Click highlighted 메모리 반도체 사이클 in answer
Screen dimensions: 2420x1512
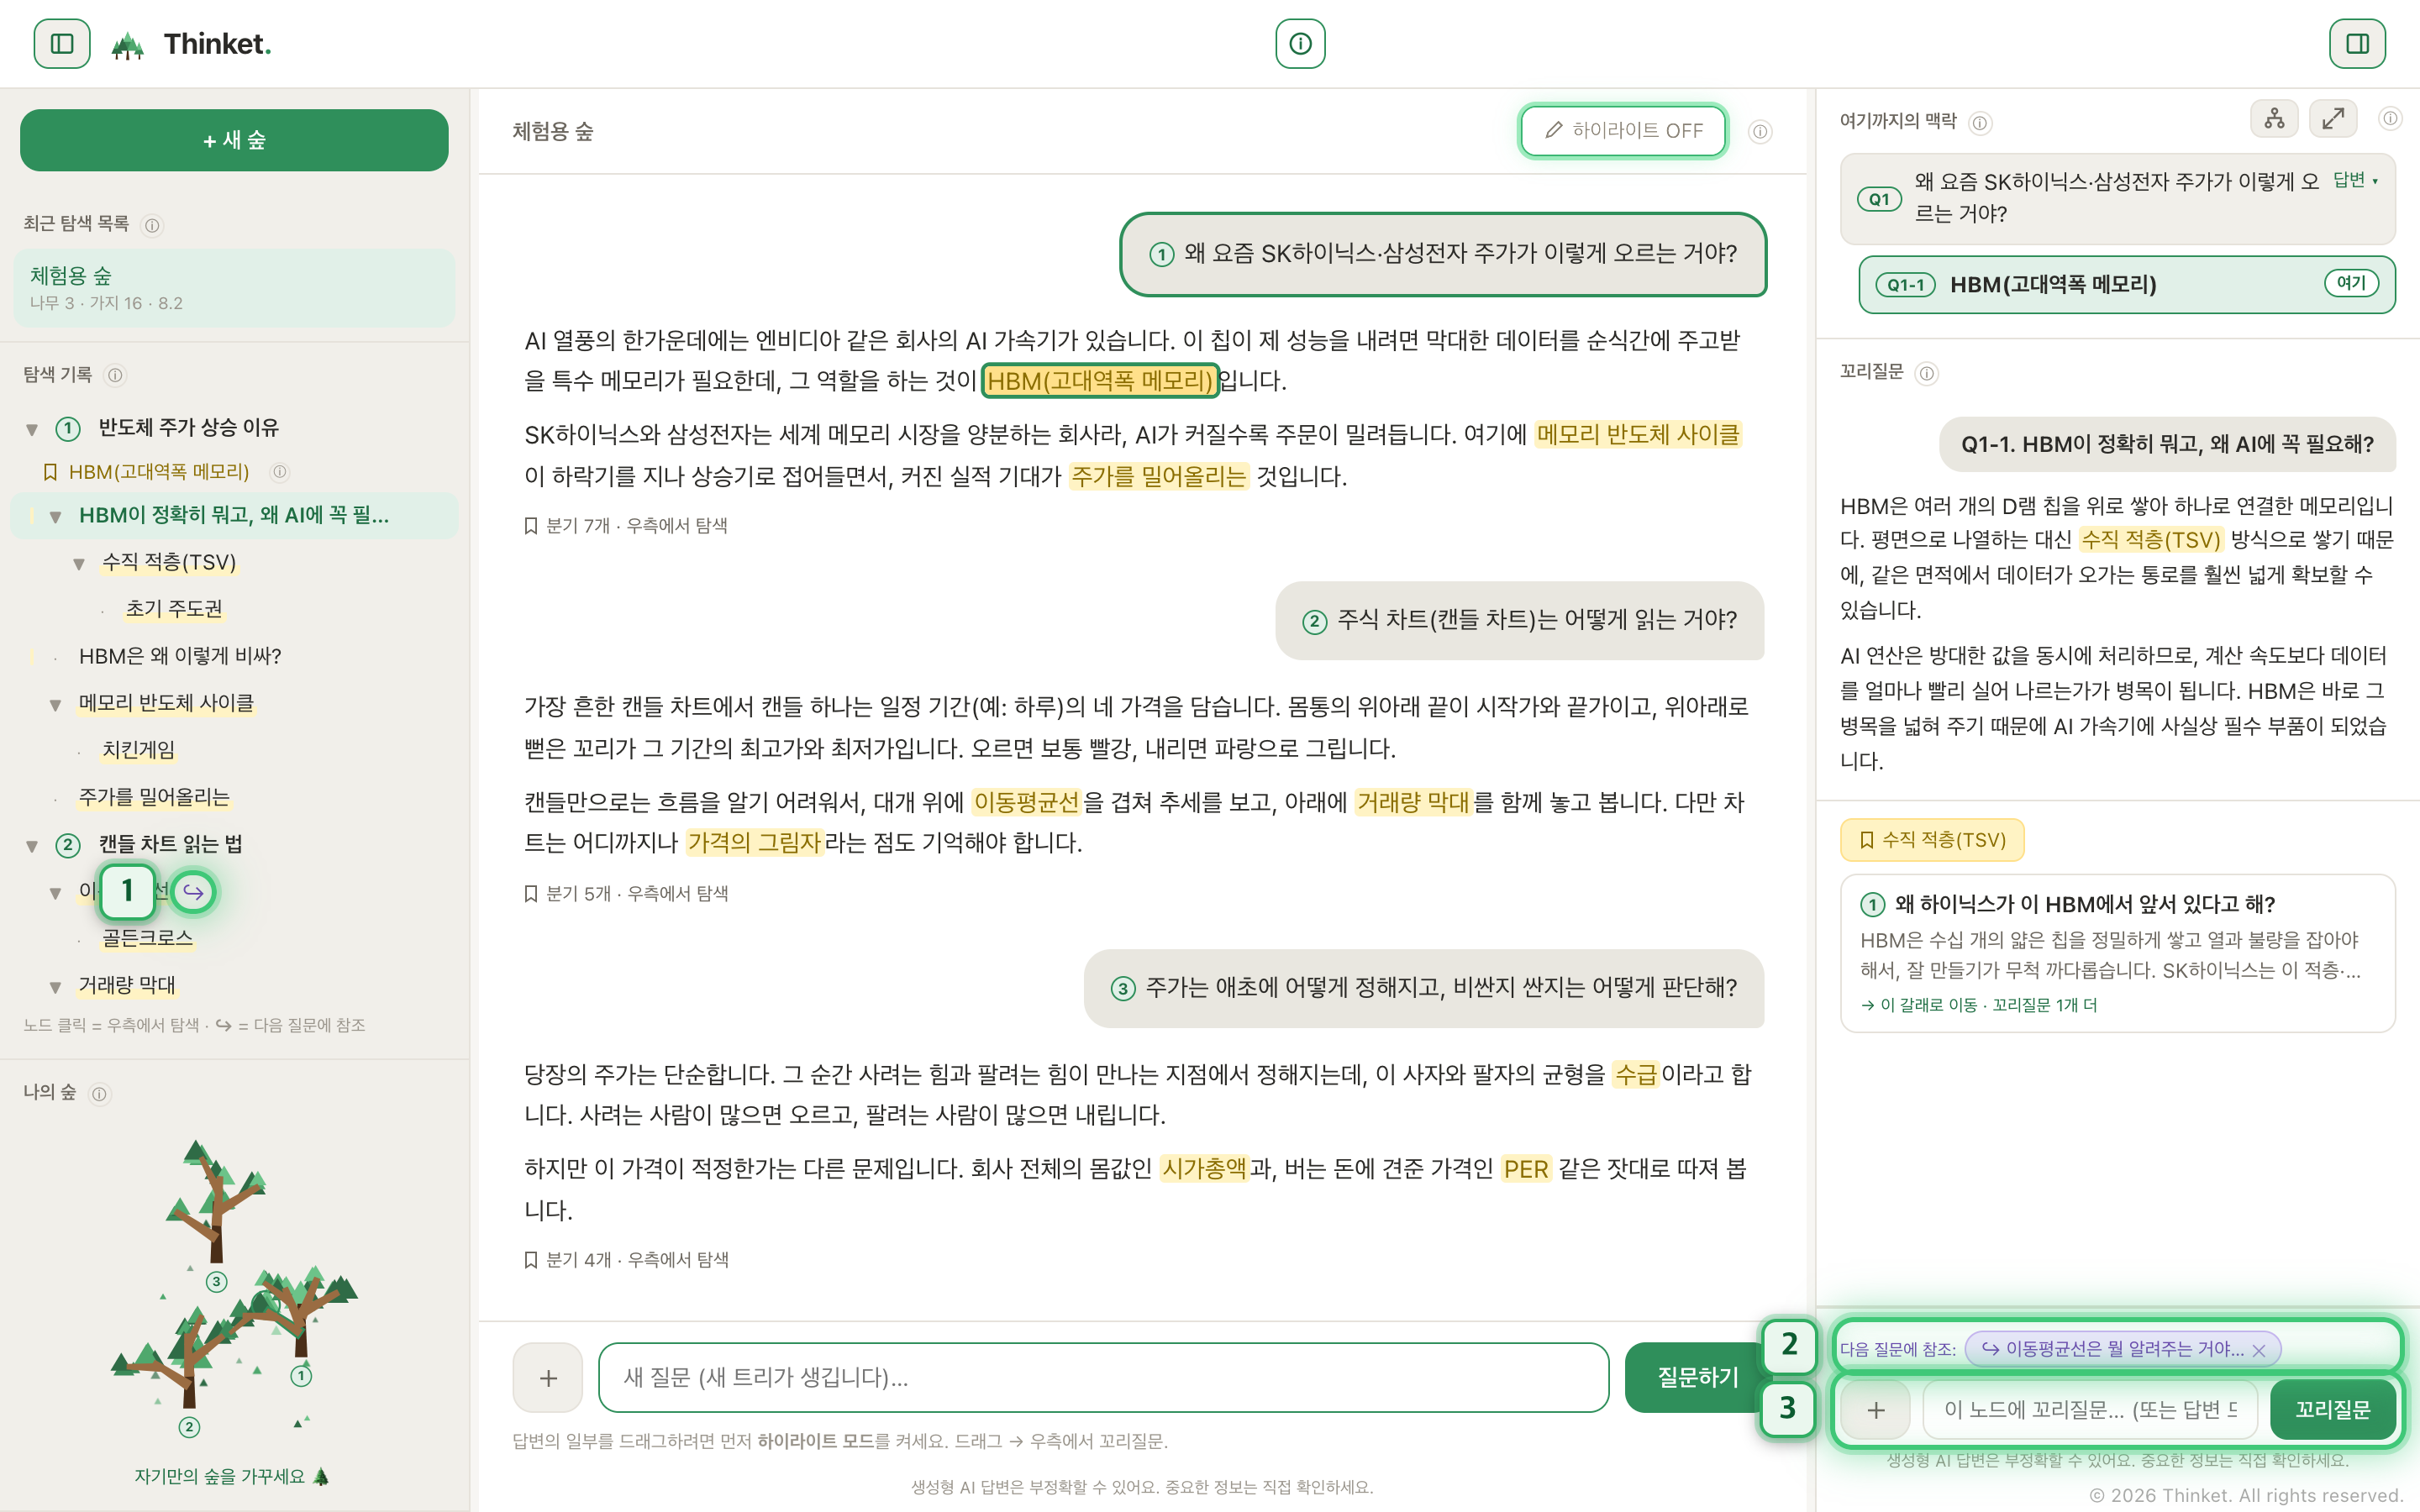[1638, 435]
